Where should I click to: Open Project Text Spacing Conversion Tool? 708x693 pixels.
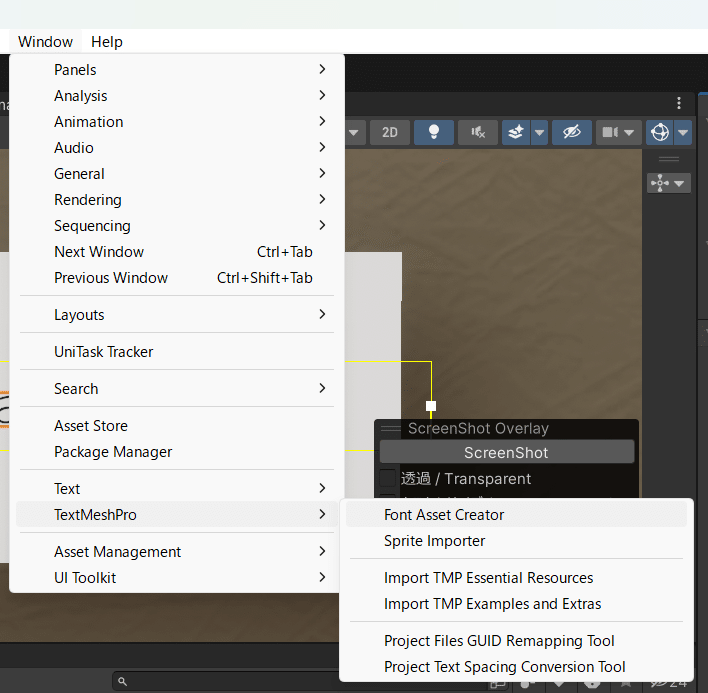coord(516,667)
